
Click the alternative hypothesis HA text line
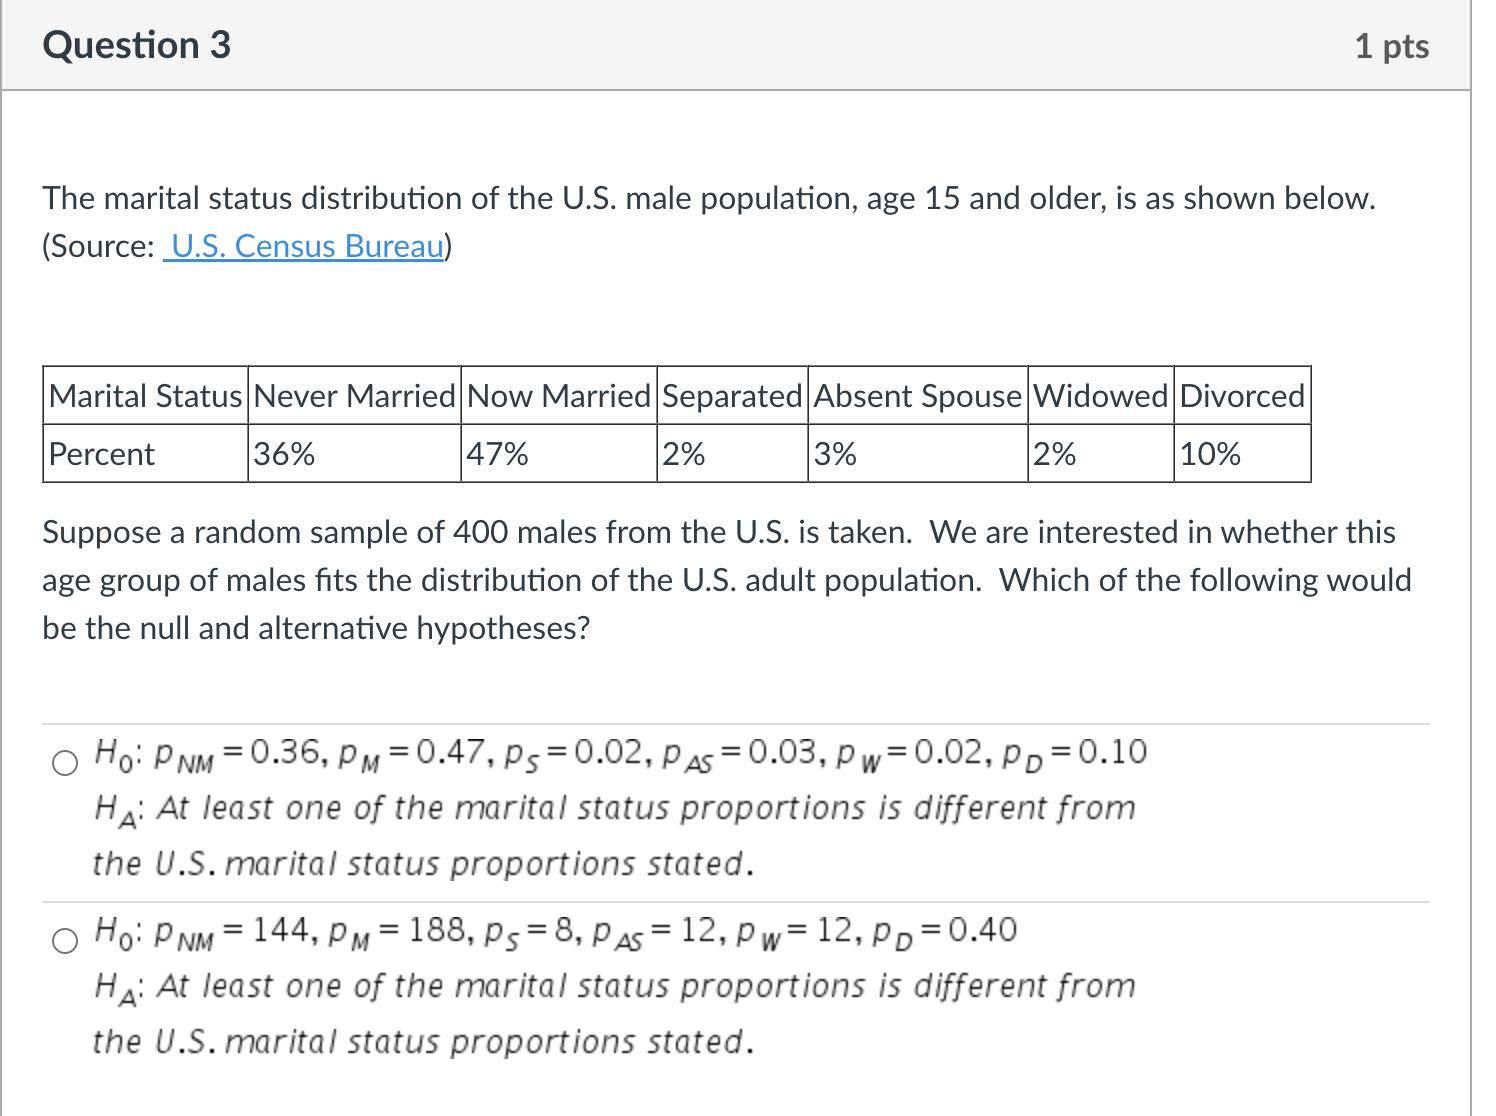(x=614, y=808)
